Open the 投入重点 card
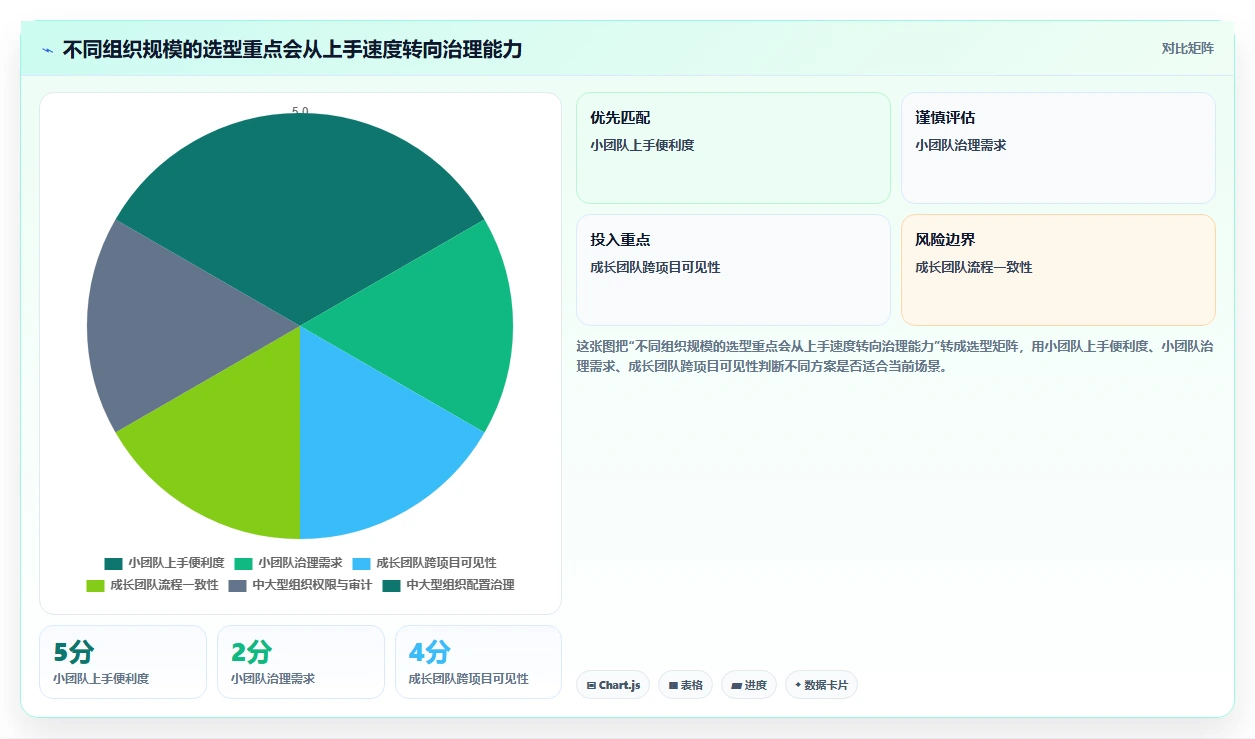This screenshot has height=739, width=1255. click(733, 270)
